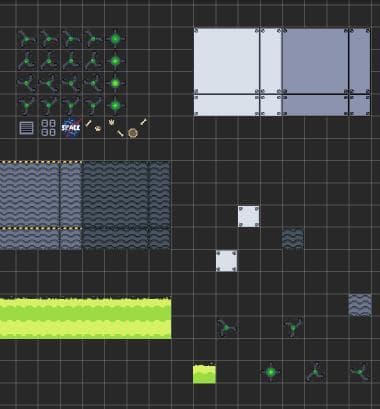Select the spinner blade tile right beside the isolated orb

[315, 372]
